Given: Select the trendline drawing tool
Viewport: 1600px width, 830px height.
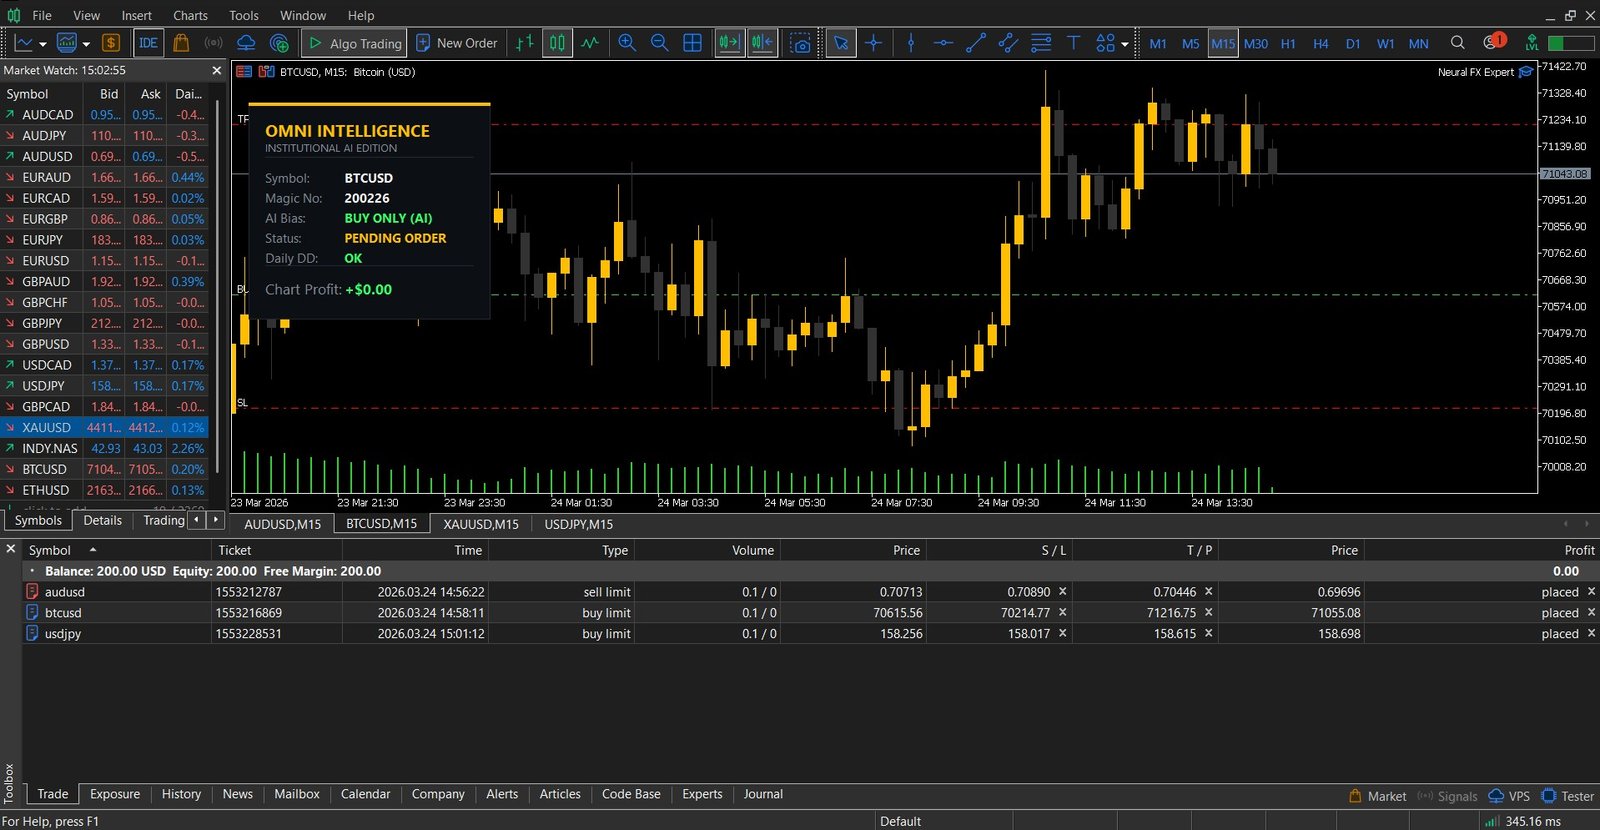Looking at the screenshot, I should tap(976, 43).
